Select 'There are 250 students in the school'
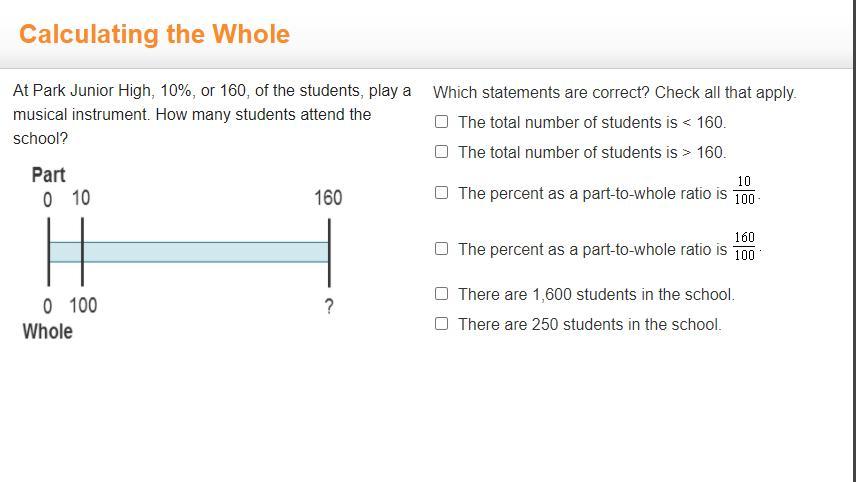856x482 pixels. click(x=442, y=324)
